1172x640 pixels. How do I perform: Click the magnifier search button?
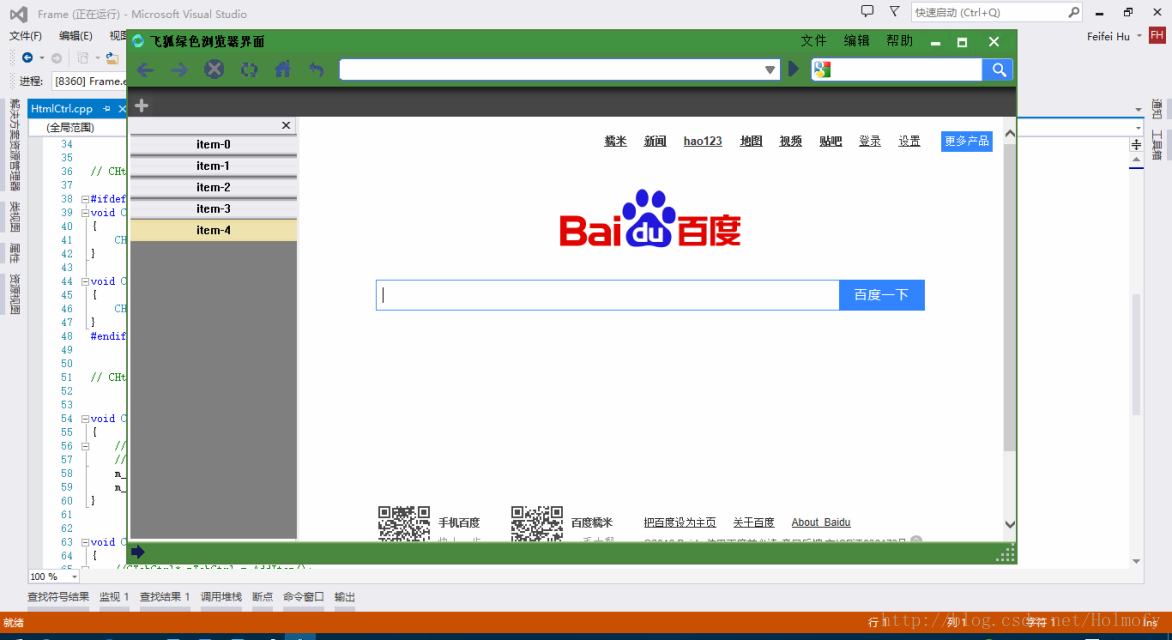click(999, 70)
